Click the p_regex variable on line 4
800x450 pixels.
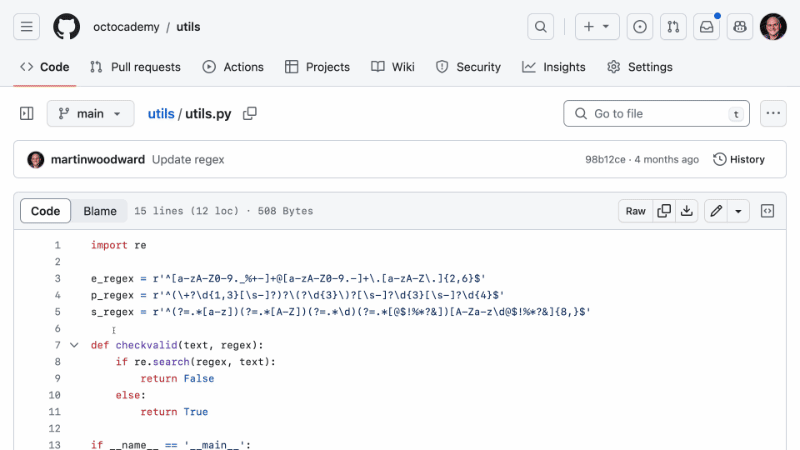112,295
